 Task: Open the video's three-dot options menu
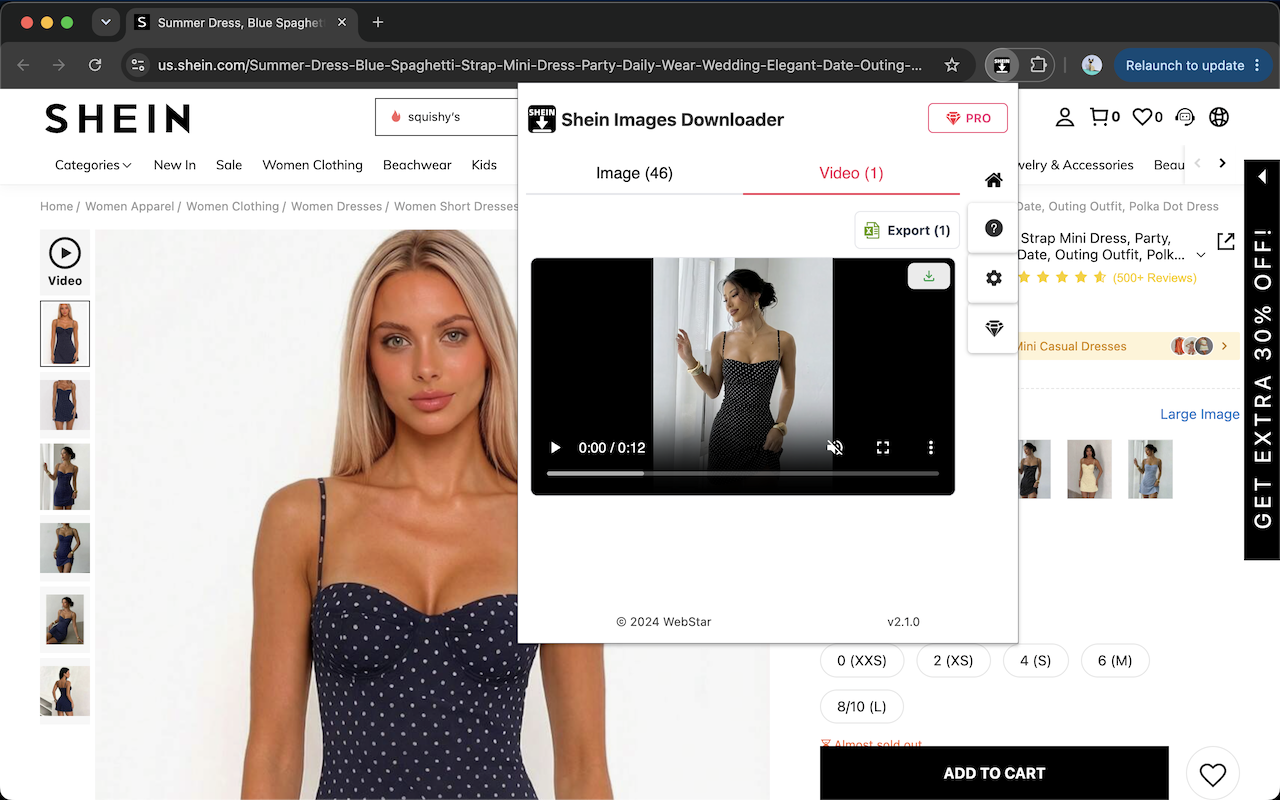tap(931, 448)
